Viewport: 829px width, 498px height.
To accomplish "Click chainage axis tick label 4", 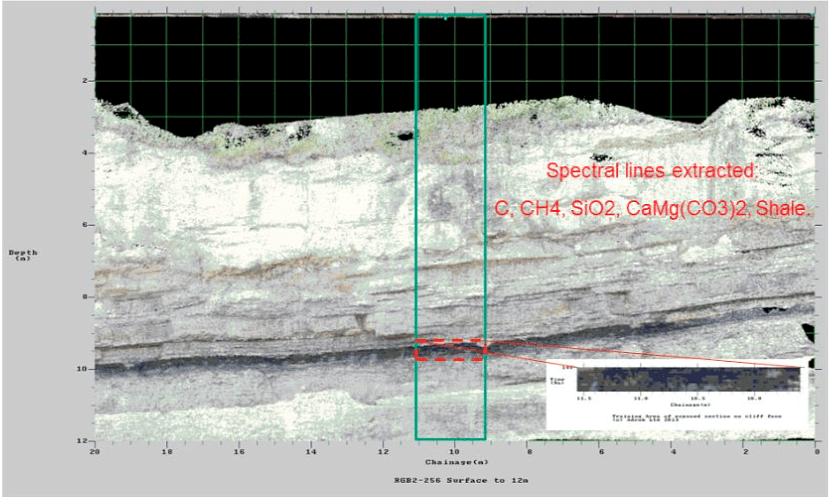I will coord(673,452).
